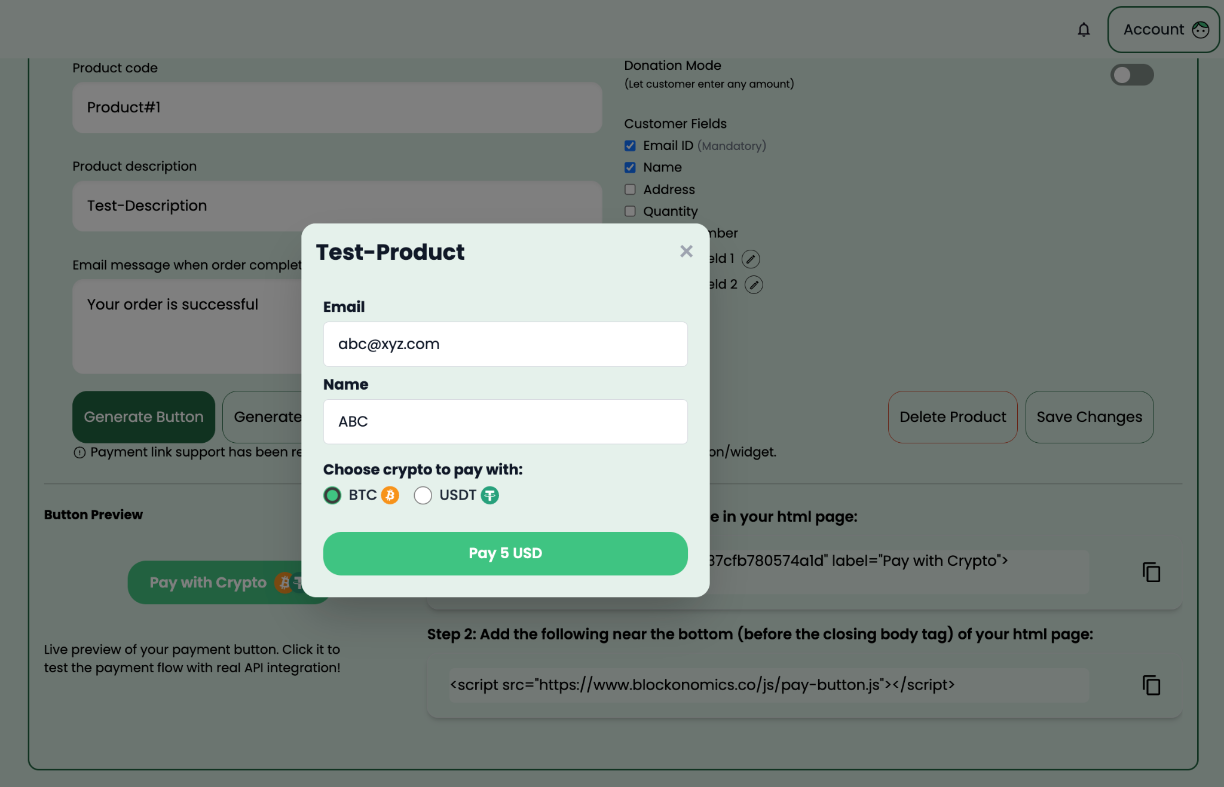Click Save Changes

click(x=1089, y=417)
